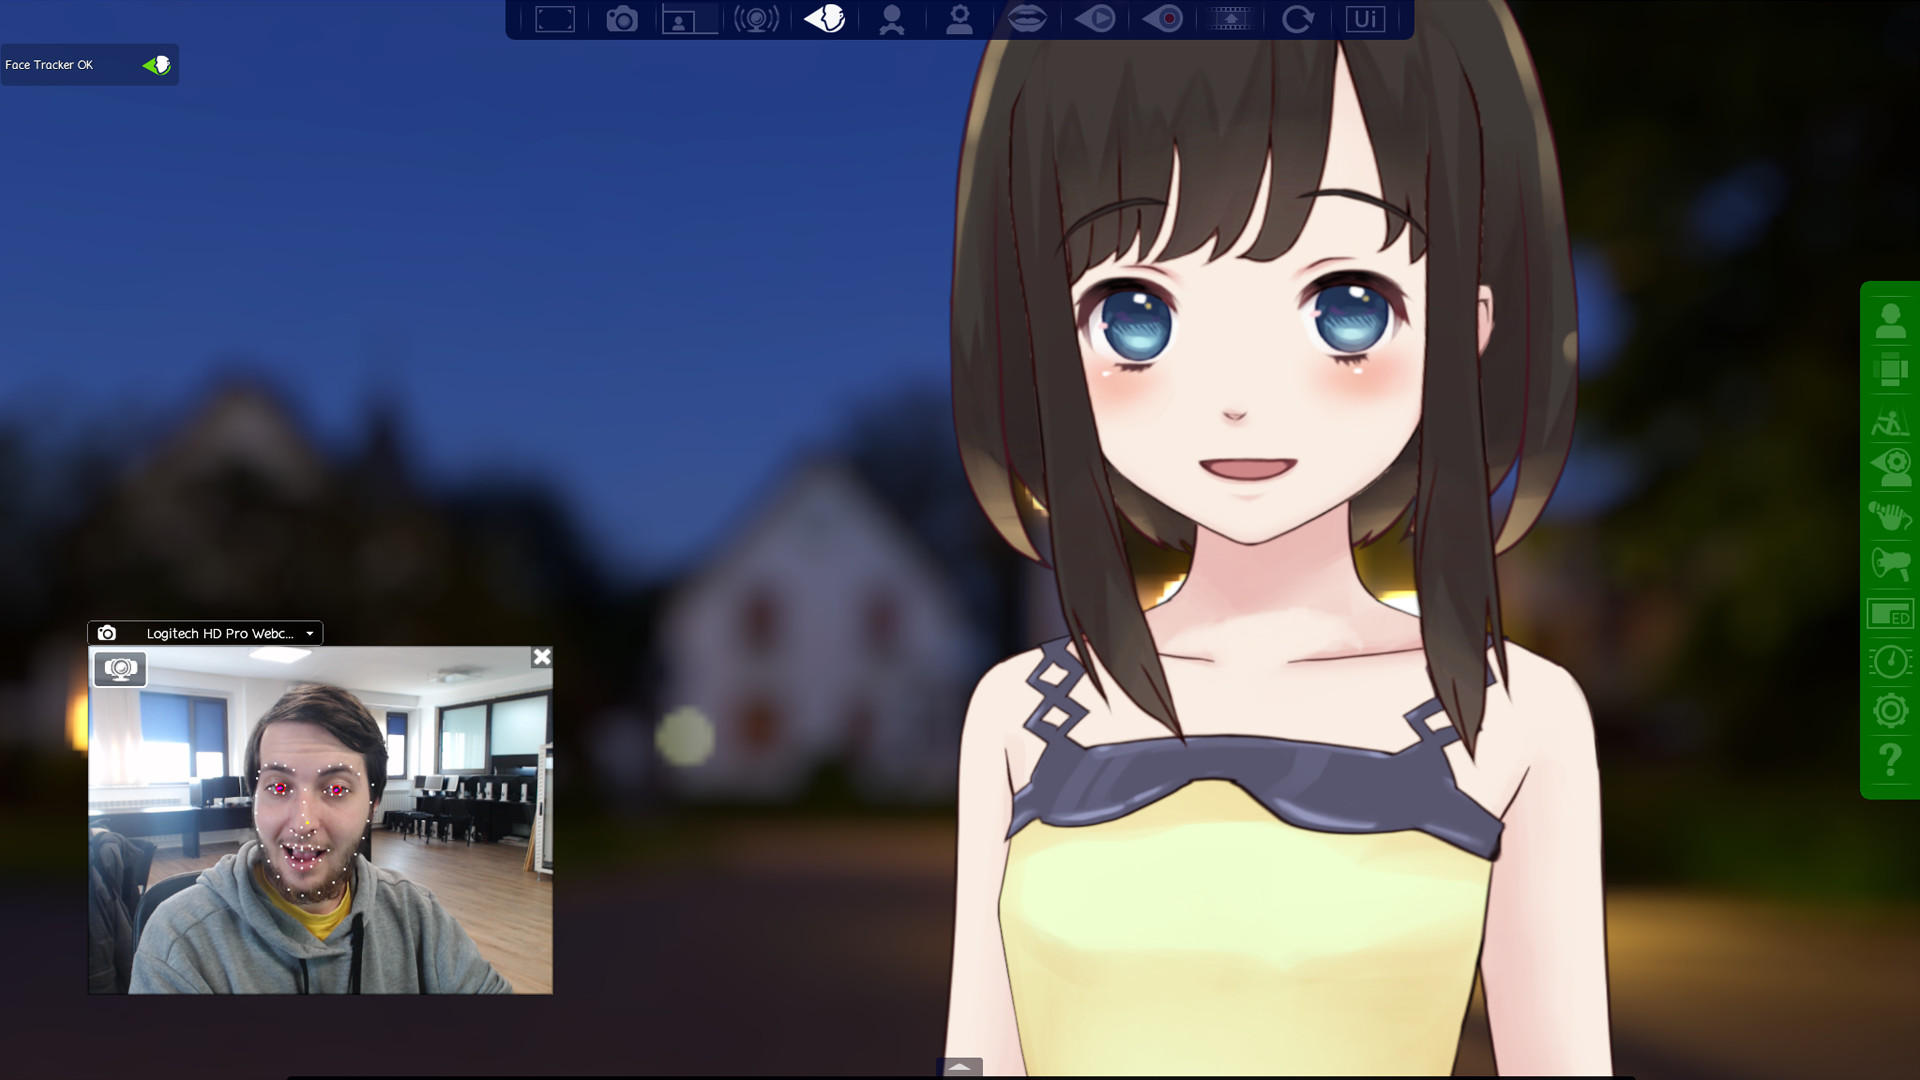Open the Logitech HD Pro webcam dropdown
This screenshot has width=1920, height=1080.
(309, 633)
